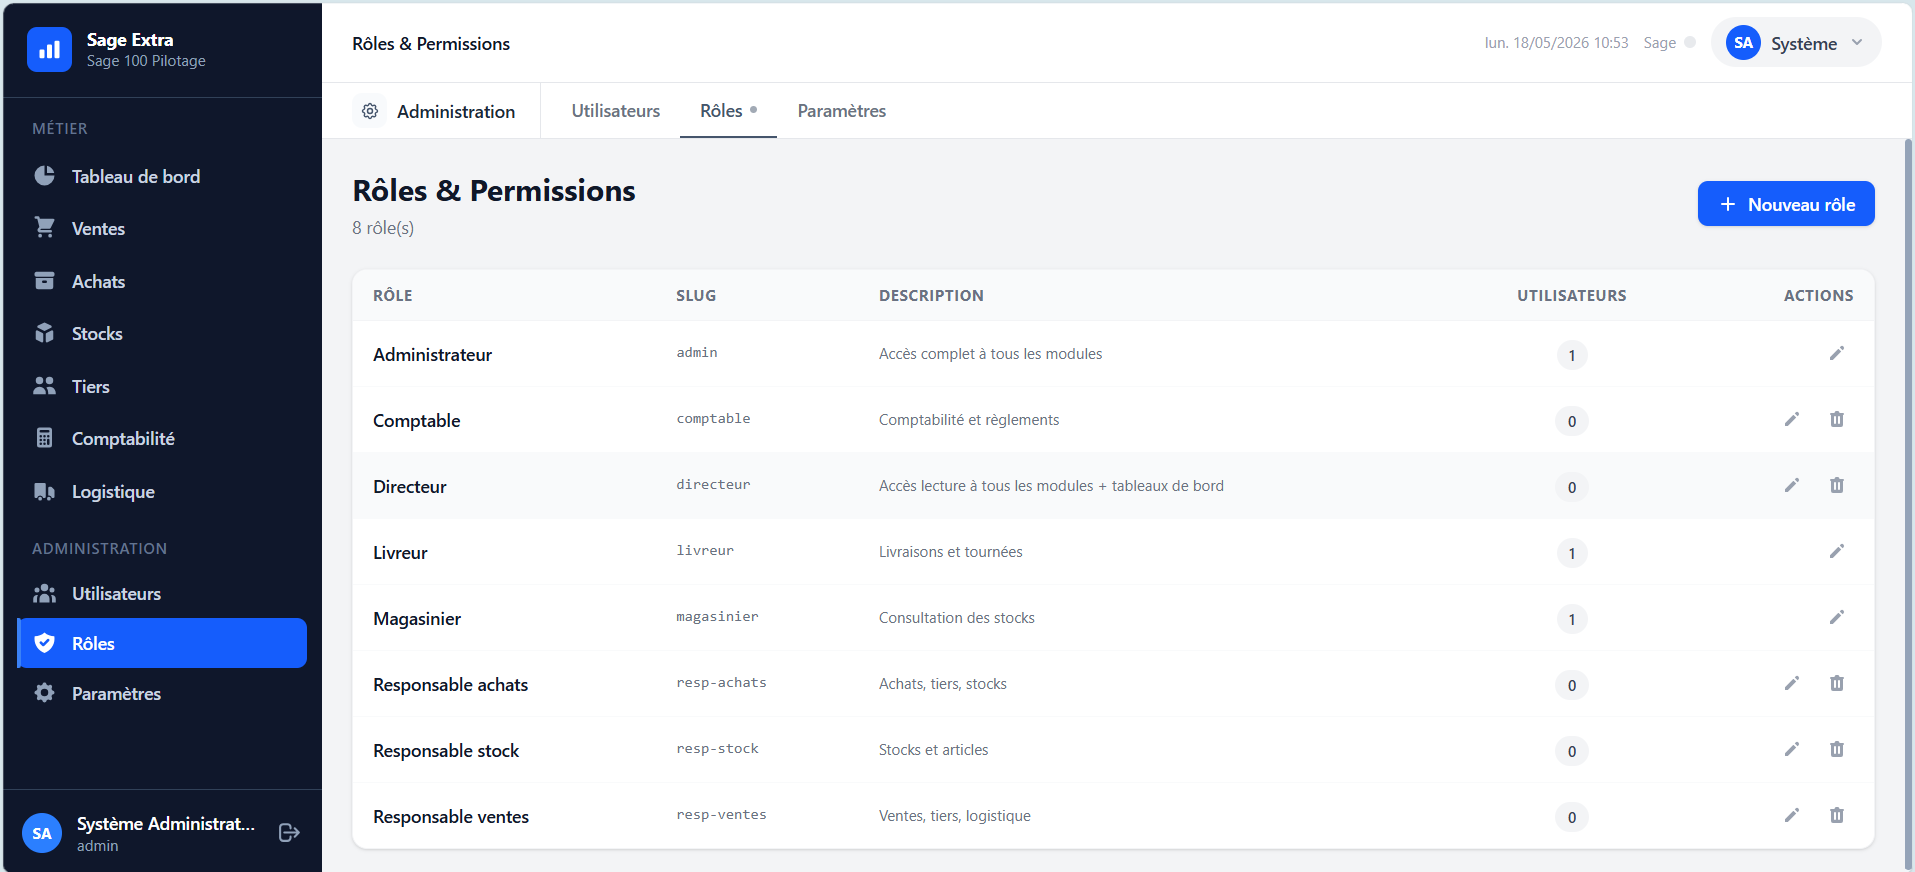Click the Tiers people icon

point(45,386)
